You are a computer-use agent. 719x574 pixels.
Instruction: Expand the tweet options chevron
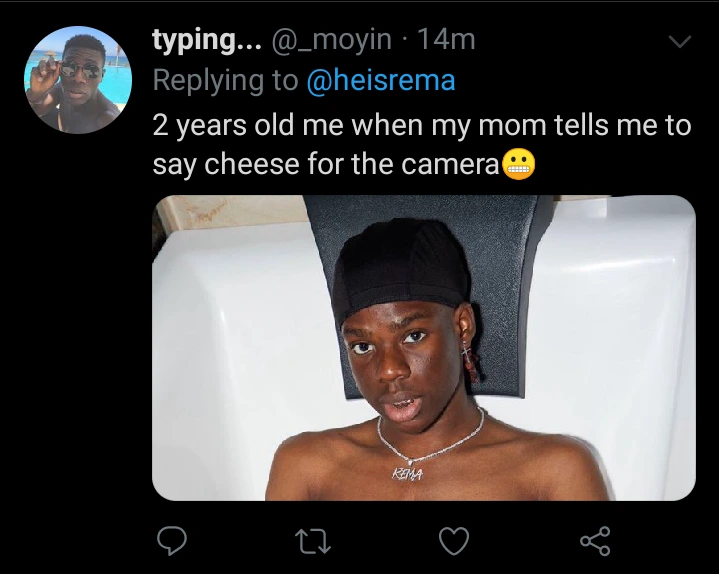pos(680,41)
